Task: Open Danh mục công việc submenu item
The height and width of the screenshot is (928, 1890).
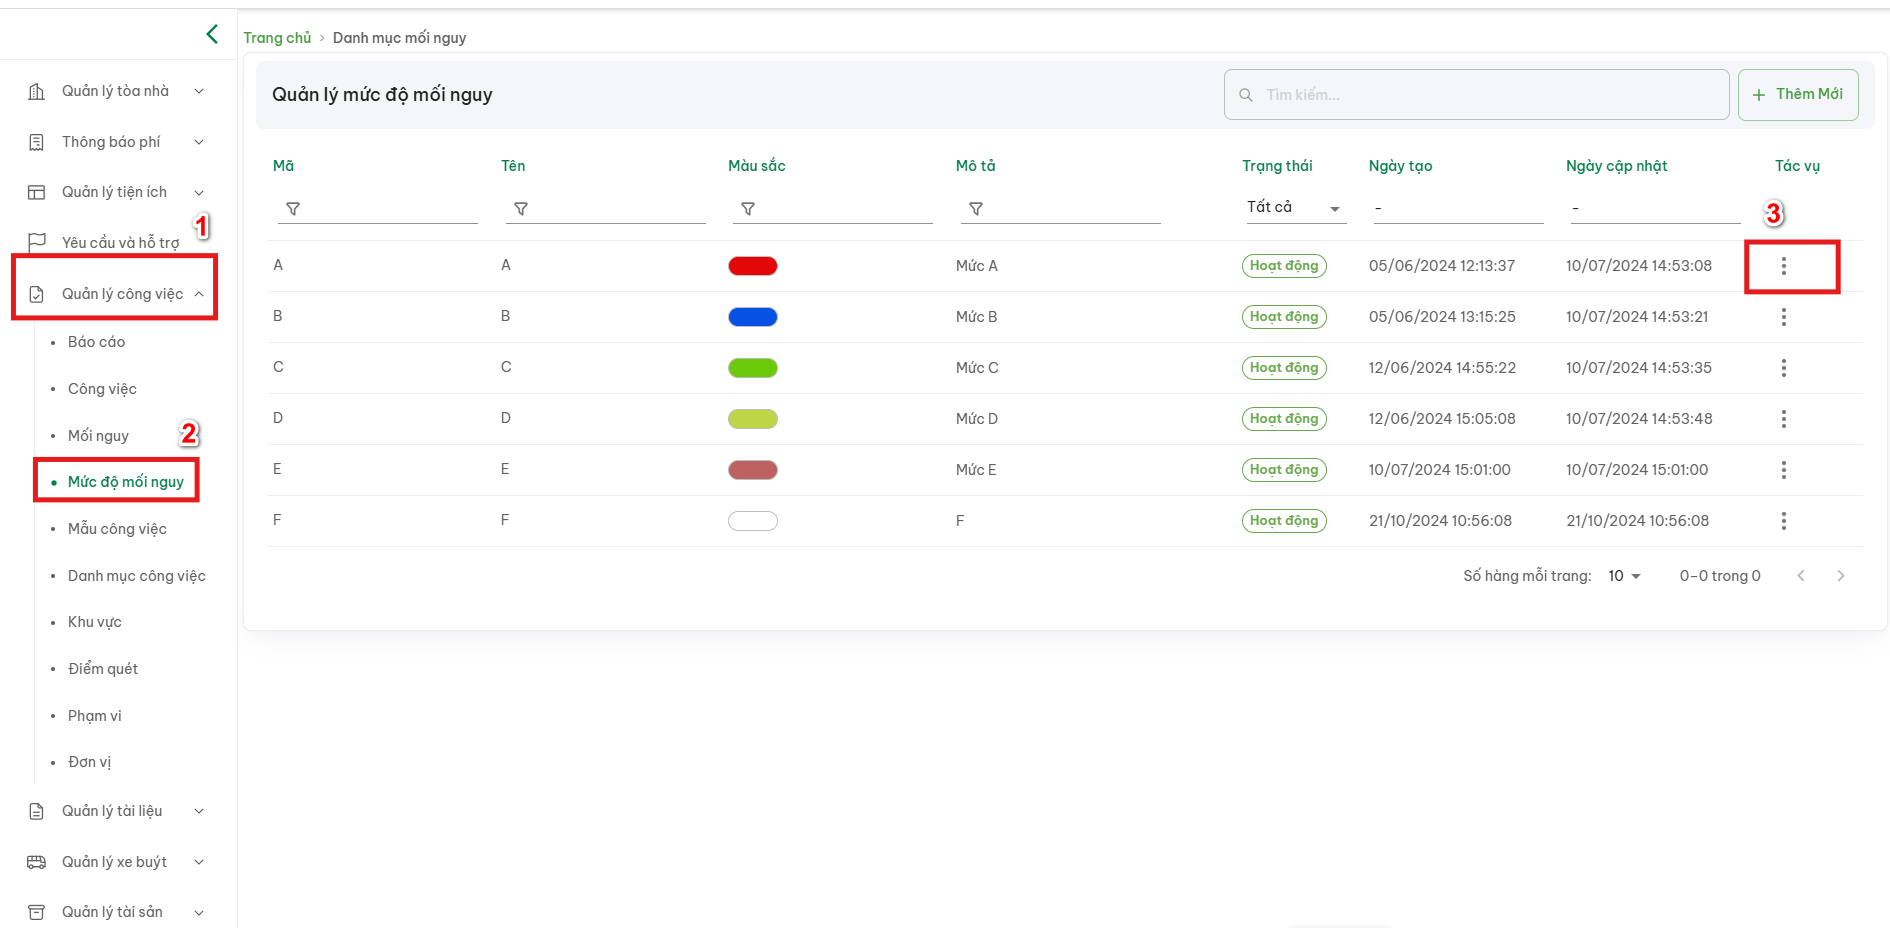Action: pos(137,576)
